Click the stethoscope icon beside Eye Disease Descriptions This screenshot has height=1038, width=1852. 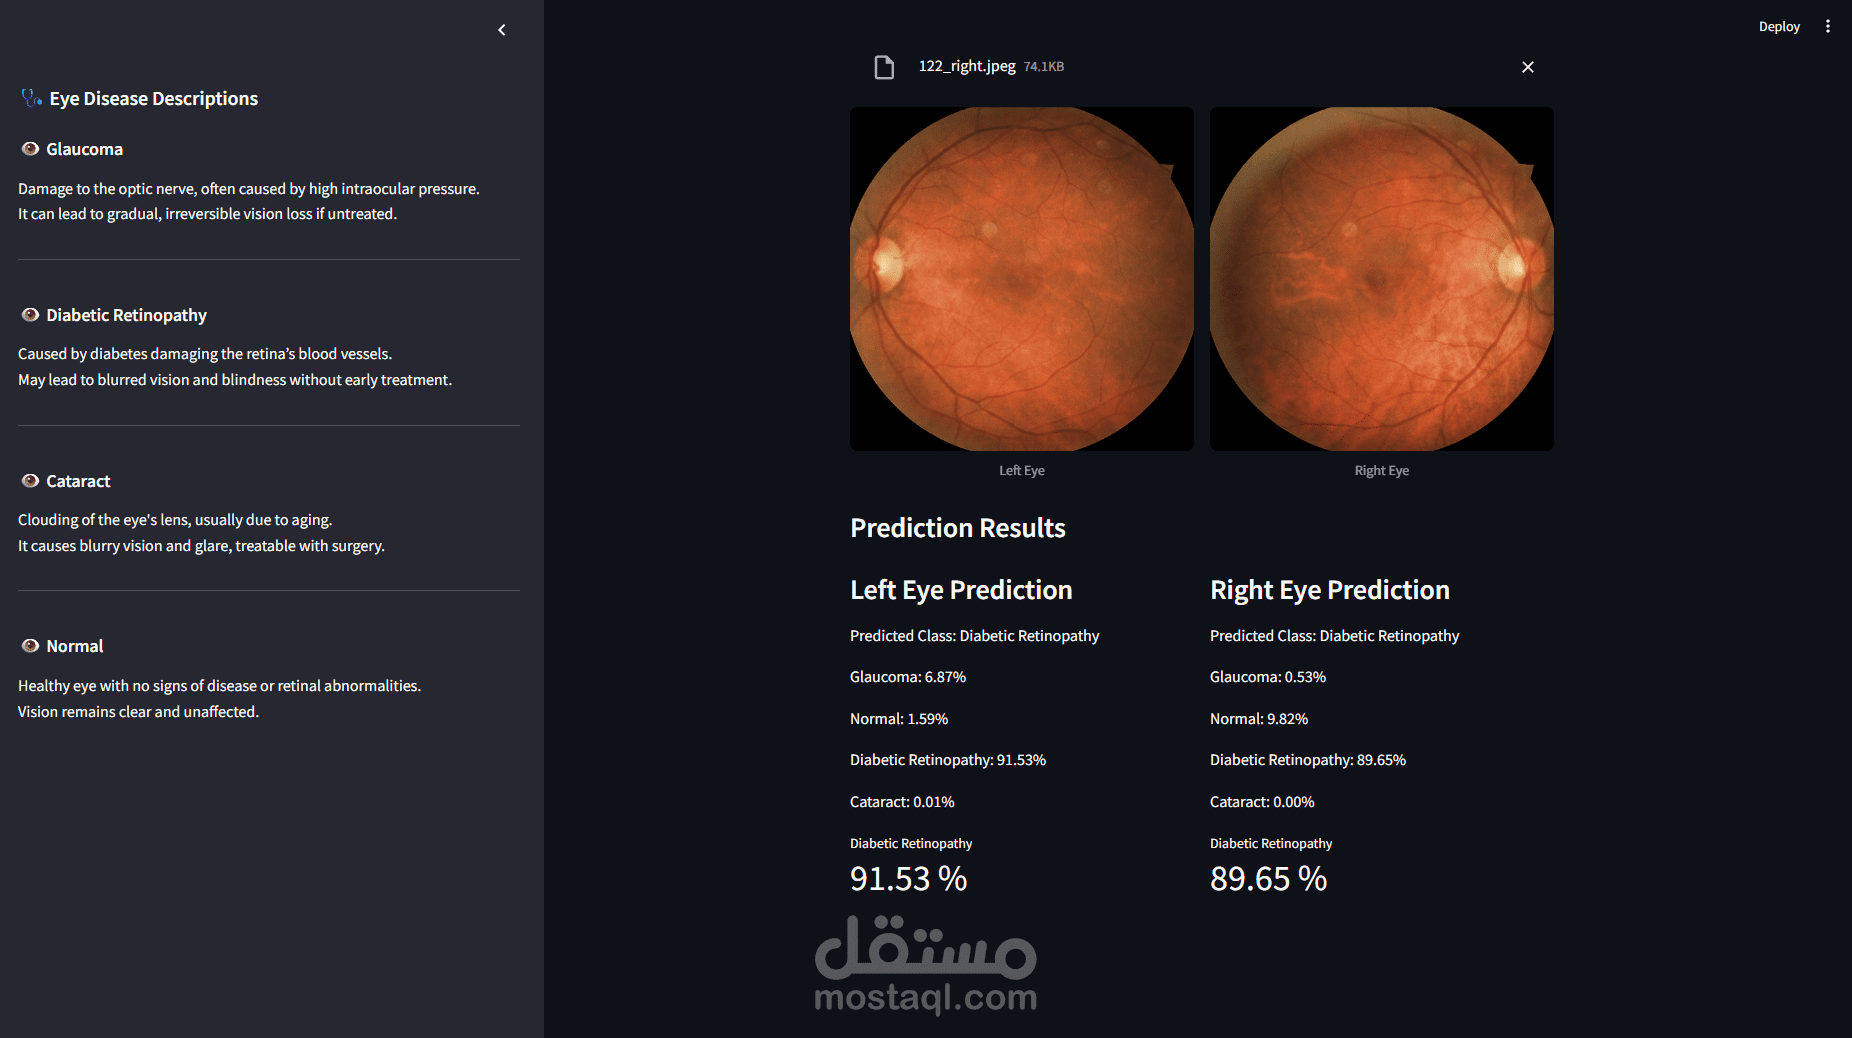click(x=32, y=98)
